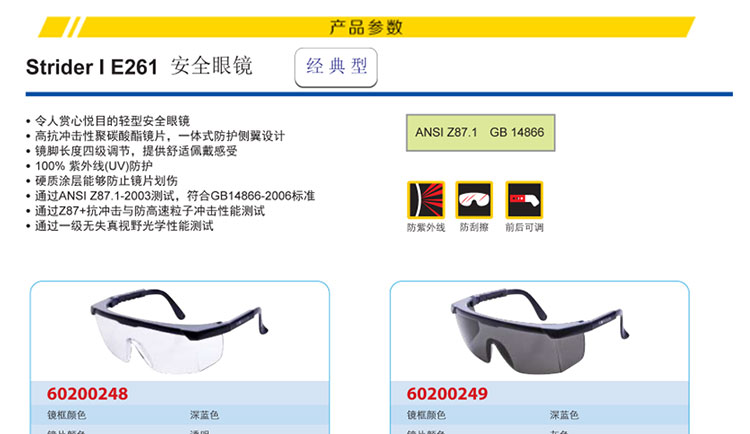
Task: Click product number 60200249
Action: pos(447,394)
